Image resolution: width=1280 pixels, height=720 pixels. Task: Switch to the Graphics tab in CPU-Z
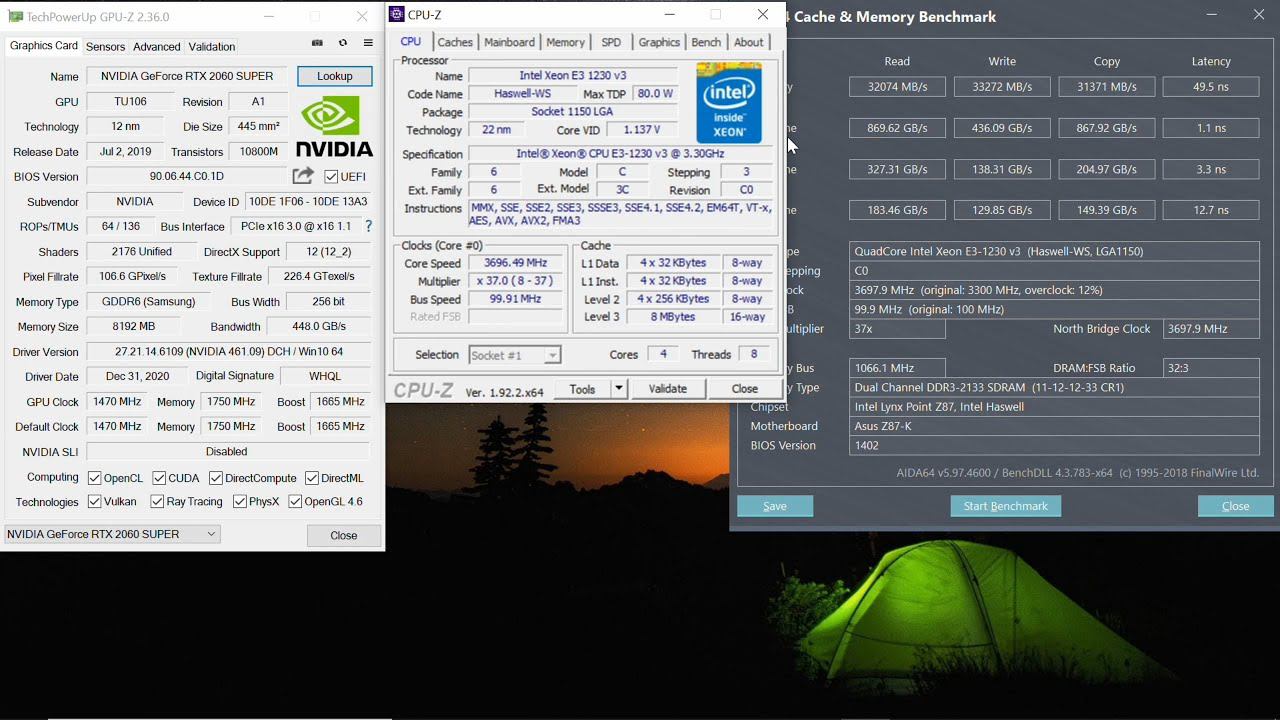(659, 42)
